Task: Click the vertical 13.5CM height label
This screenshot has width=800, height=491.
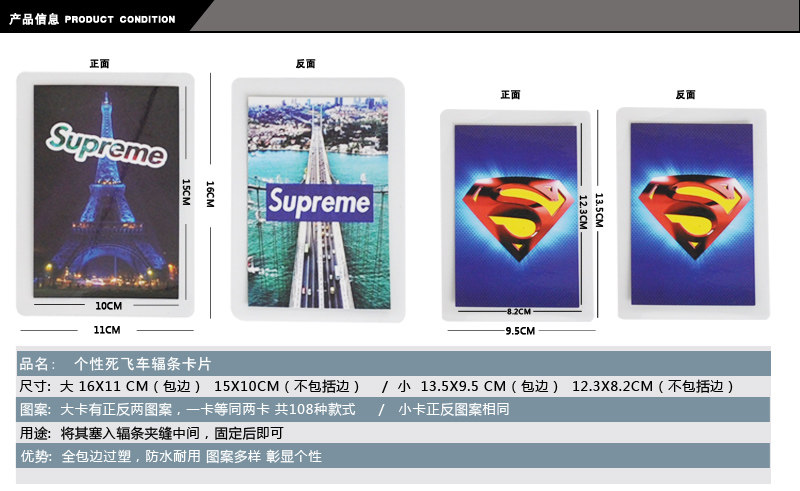Action: pyautogui.click(x=599, y=210)
